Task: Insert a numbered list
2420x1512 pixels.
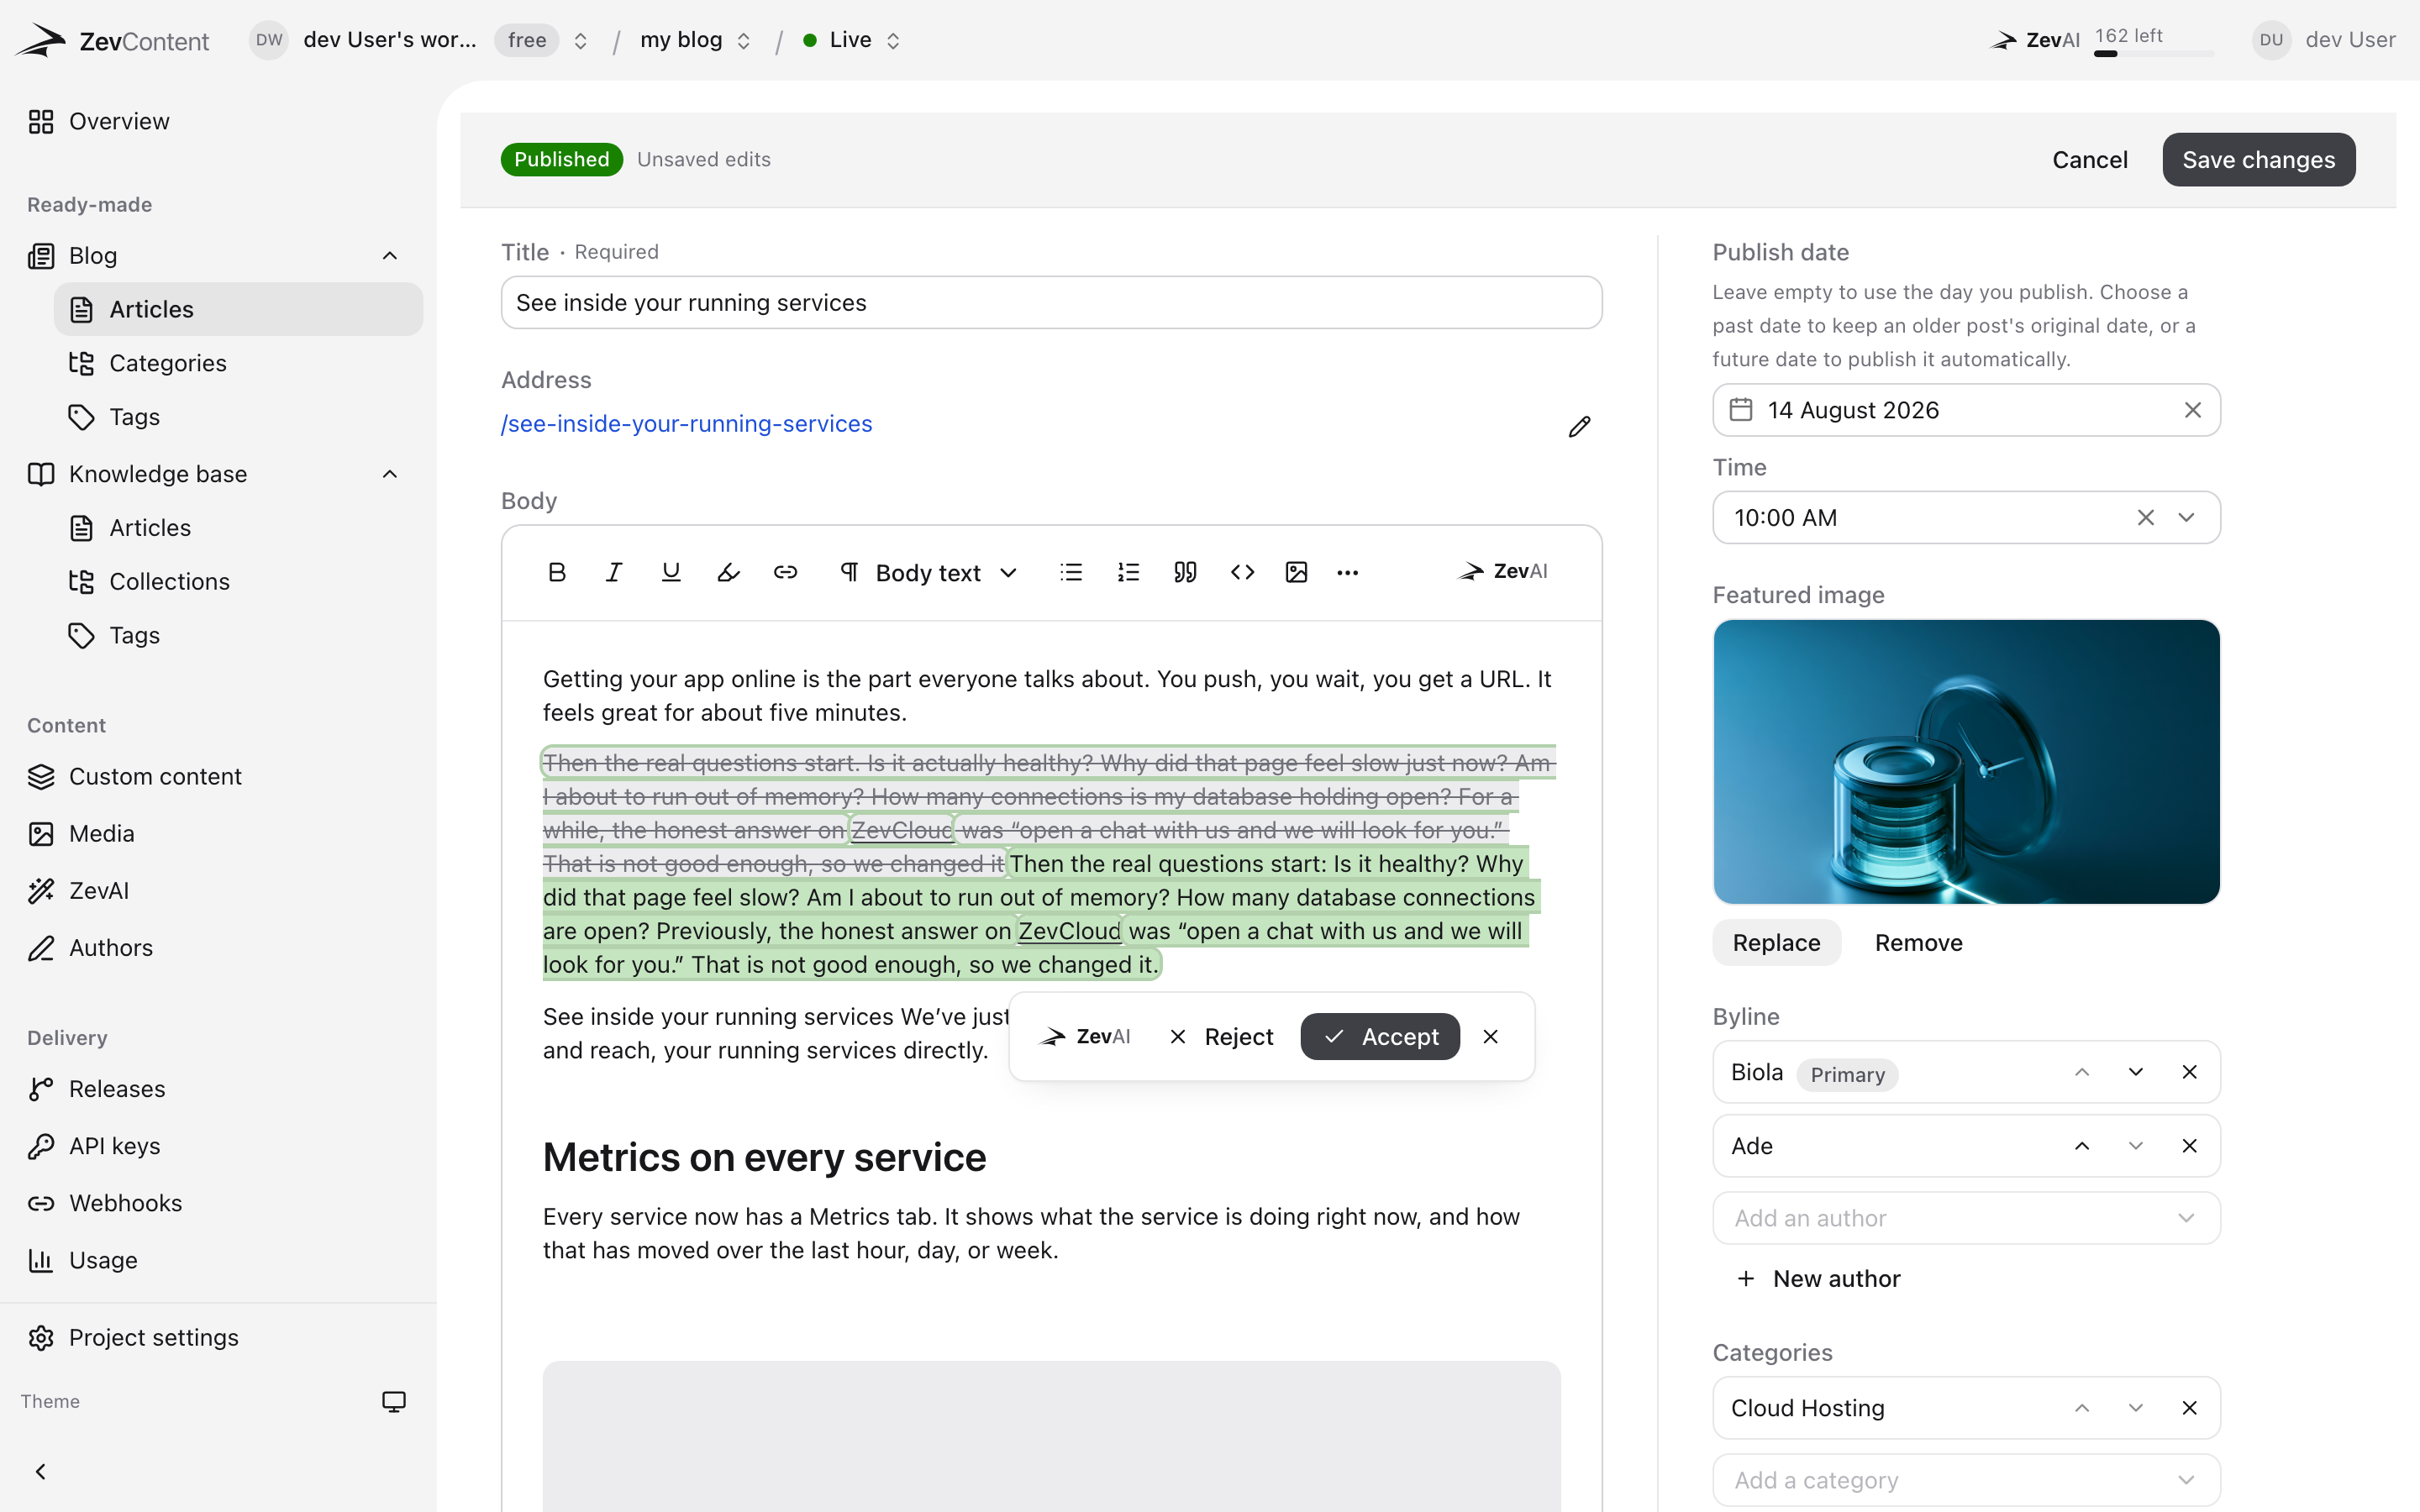Action: tap(1128, 572)
